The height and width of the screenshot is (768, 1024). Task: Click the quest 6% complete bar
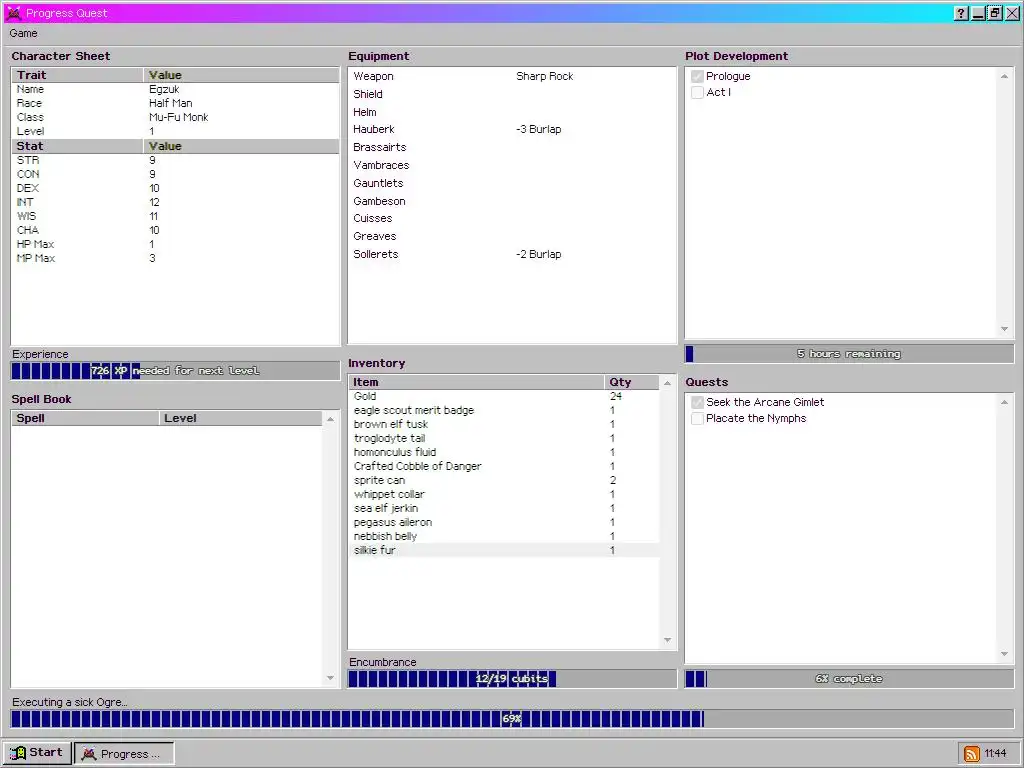click(849, 679)
